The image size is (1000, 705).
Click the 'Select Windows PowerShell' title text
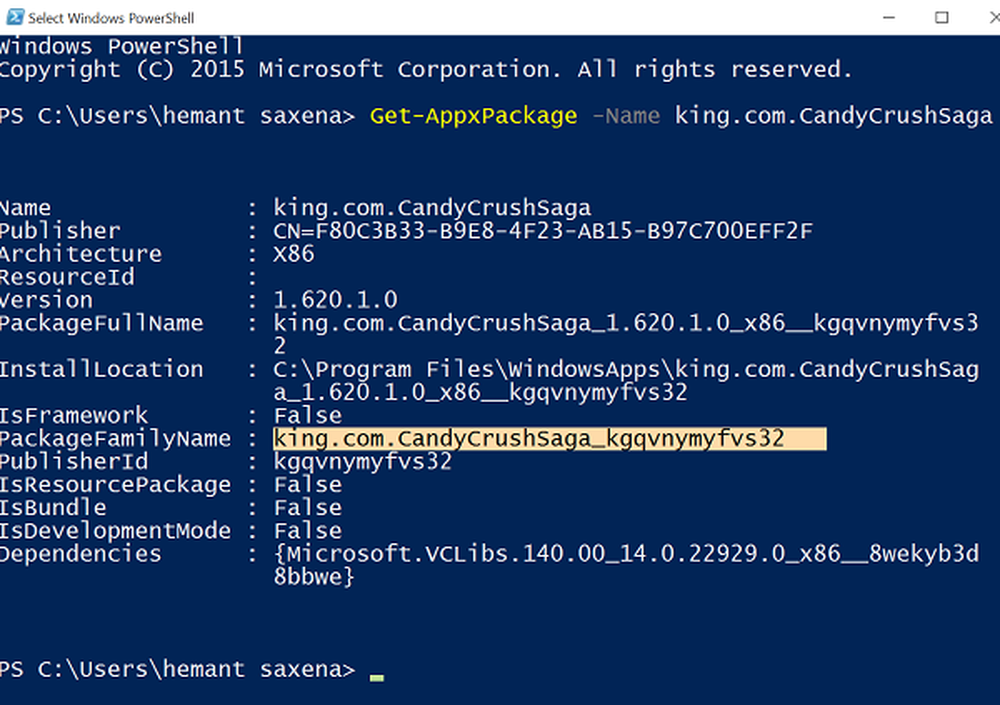(x=111, y=18)
